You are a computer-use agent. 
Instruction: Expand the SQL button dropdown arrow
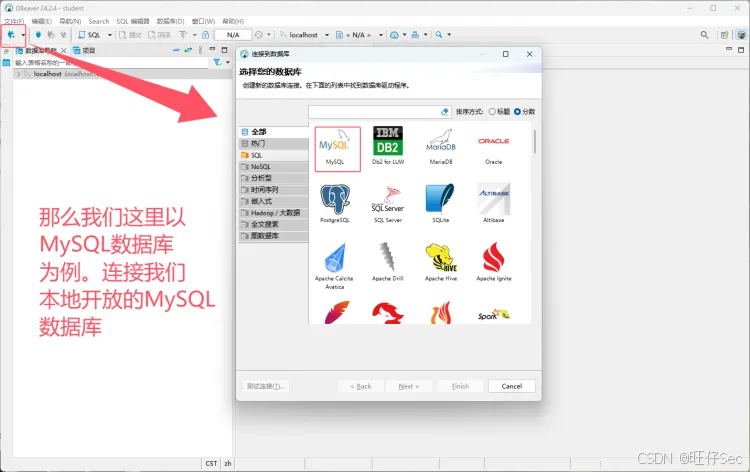click(110, 35)
